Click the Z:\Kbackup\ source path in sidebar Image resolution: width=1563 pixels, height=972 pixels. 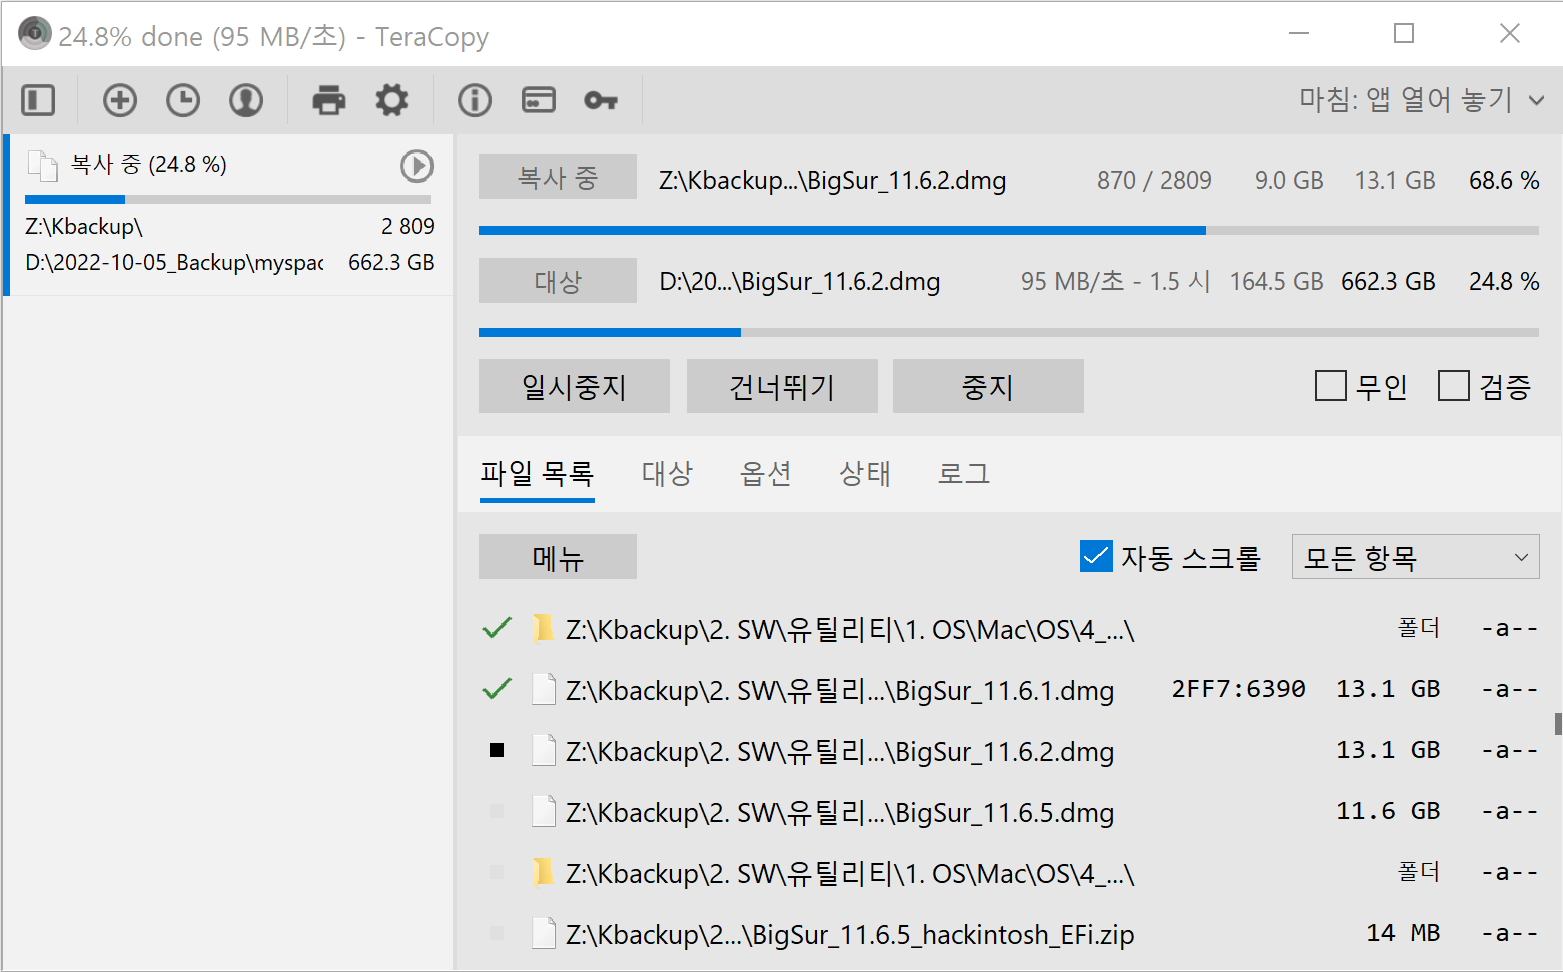click(84, 226)
